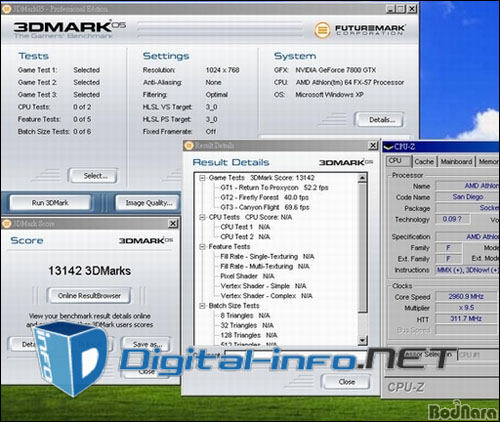500x422 pixels.
Task: Click the Result Details window title icon
Action: (x=189, y=146)
